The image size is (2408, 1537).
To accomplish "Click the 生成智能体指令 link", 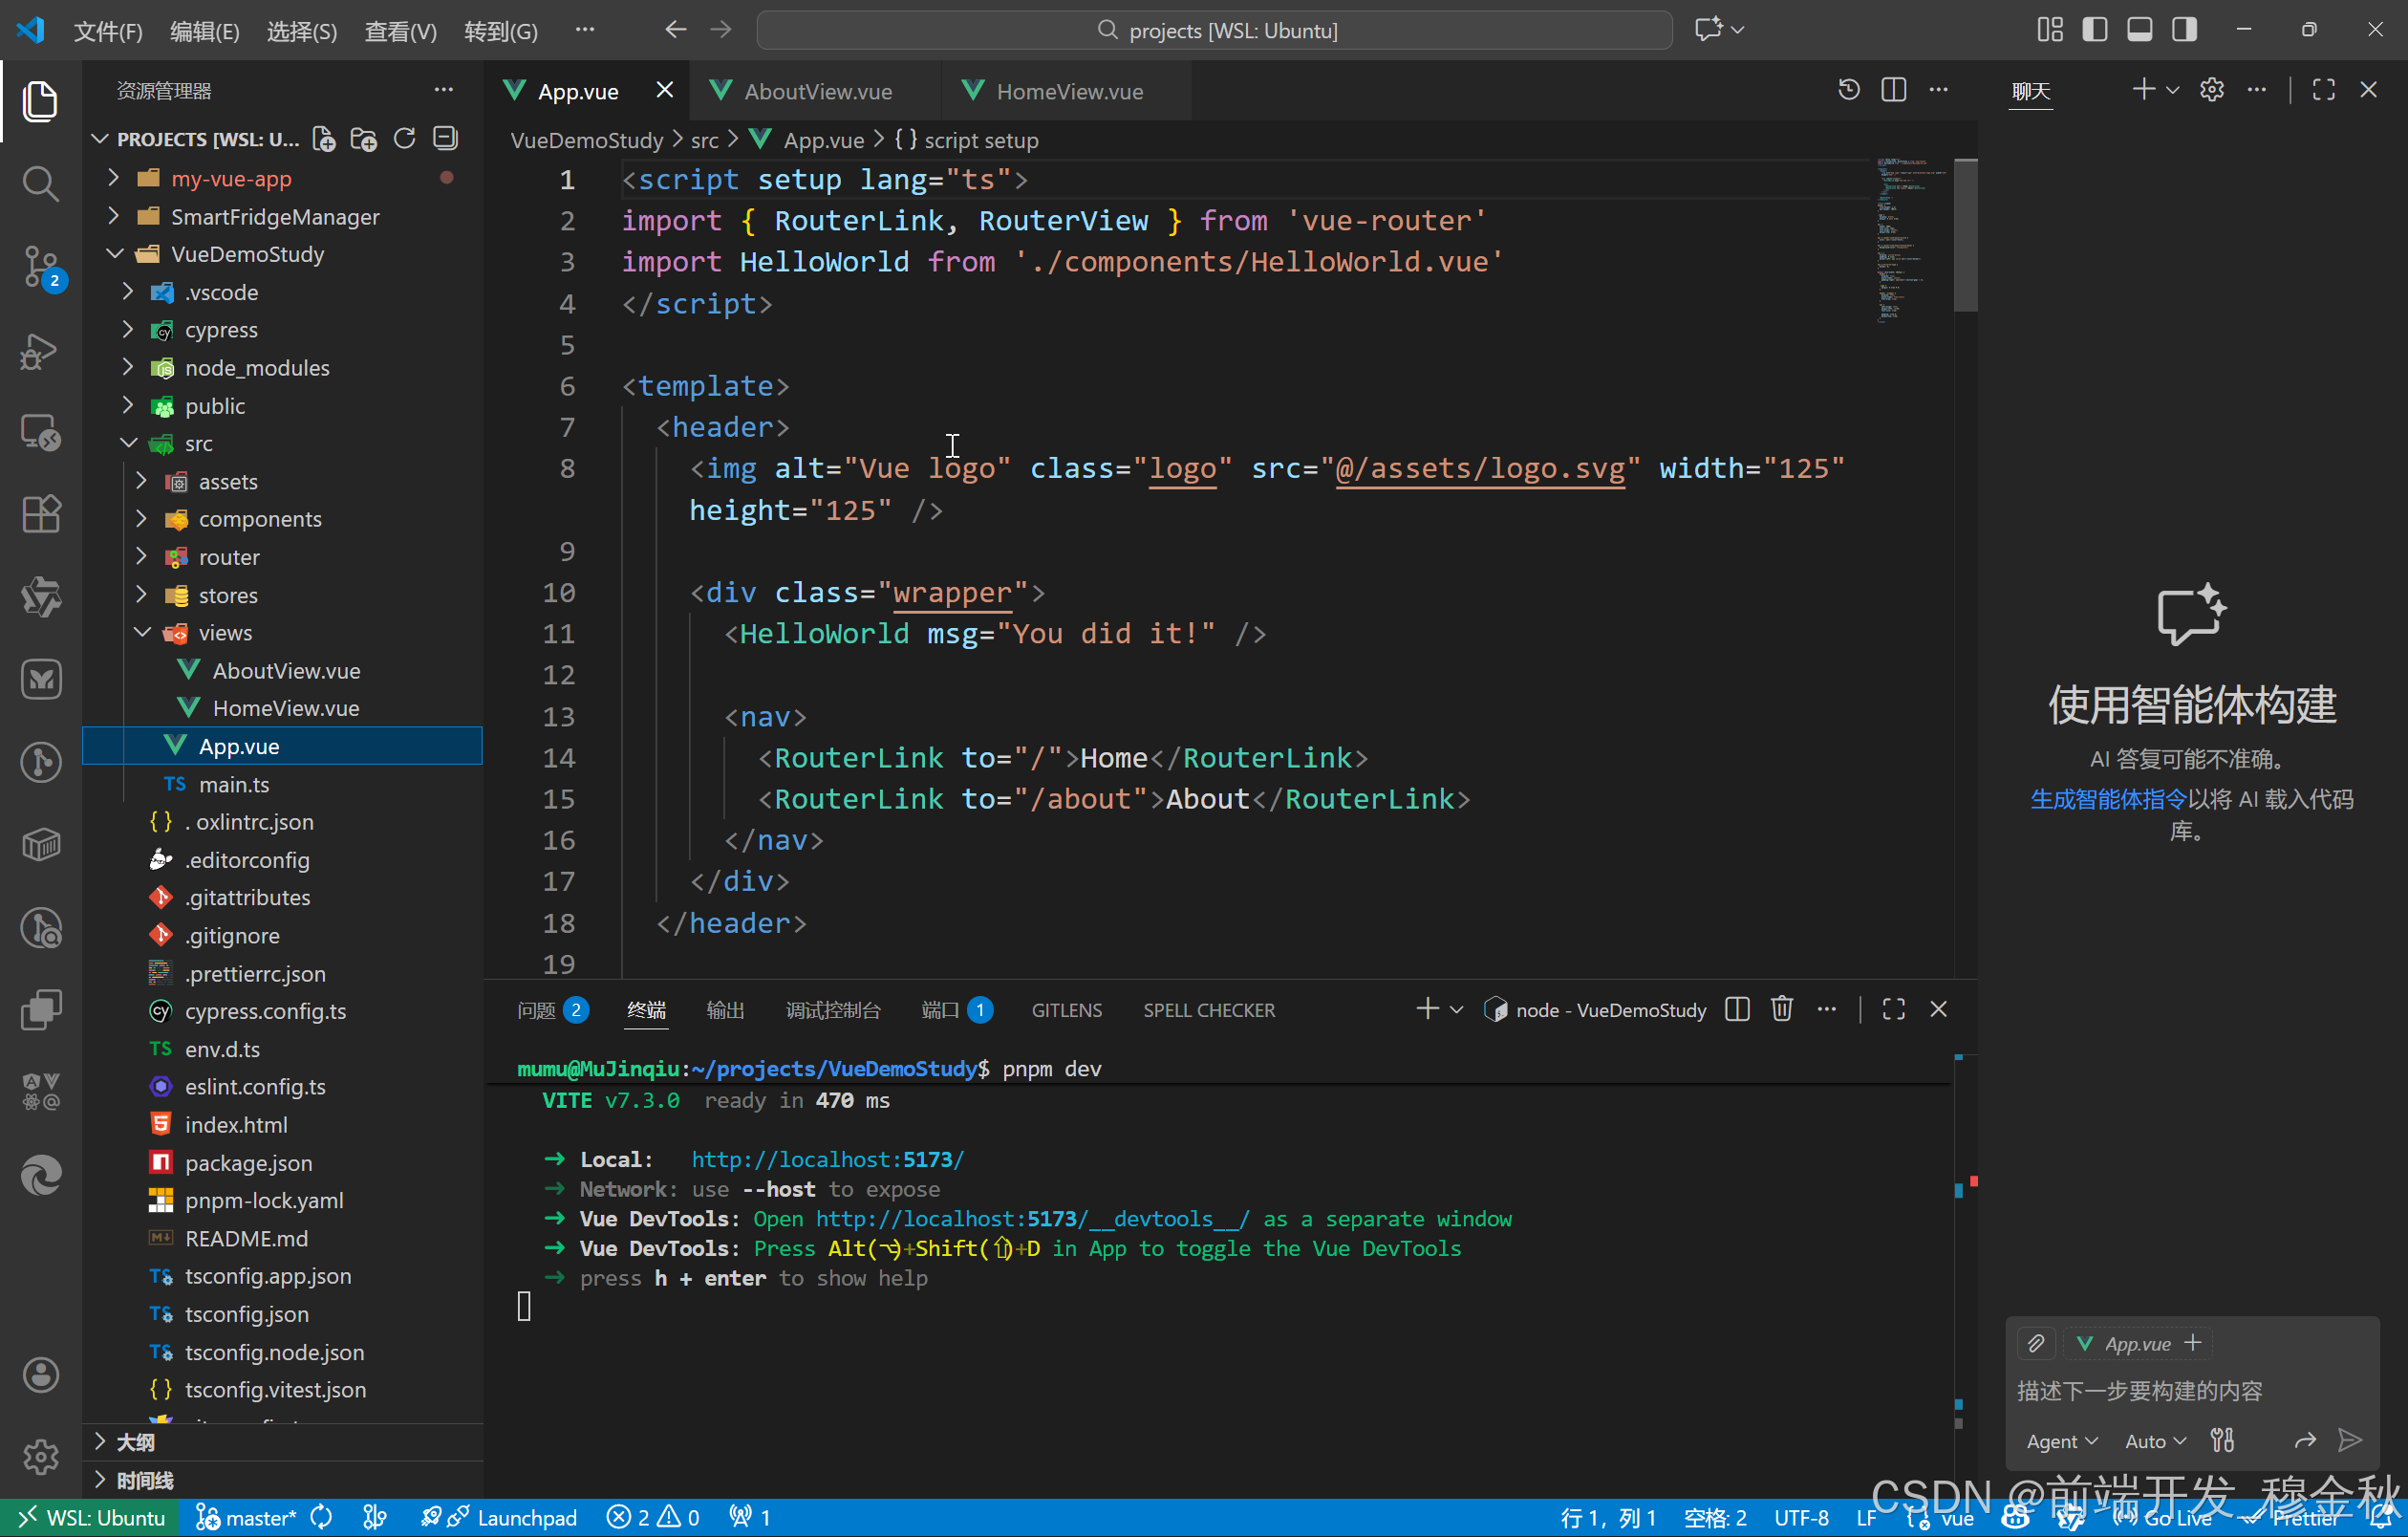I will [x=2107, y=798].
